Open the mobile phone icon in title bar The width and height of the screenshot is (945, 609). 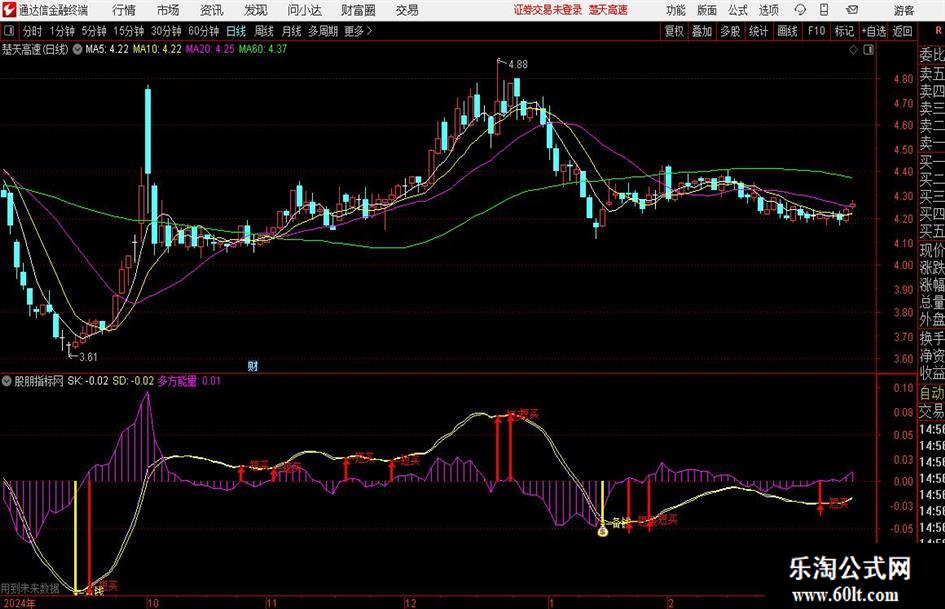(x=824, y=10)
